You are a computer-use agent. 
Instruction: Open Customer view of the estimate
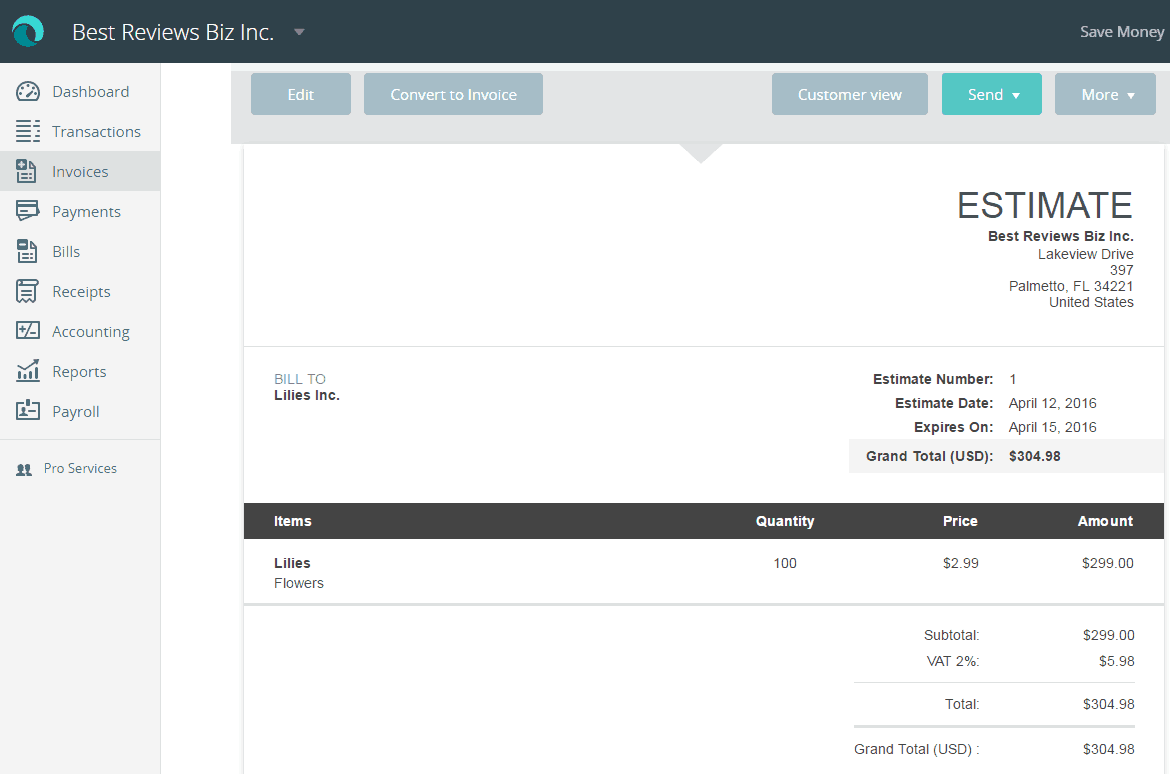[849, 94]
